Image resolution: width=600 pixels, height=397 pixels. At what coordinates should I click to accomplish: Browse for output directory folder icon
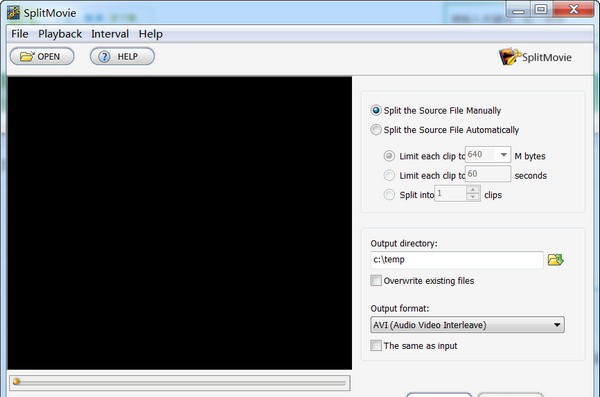tap(555, 260)
